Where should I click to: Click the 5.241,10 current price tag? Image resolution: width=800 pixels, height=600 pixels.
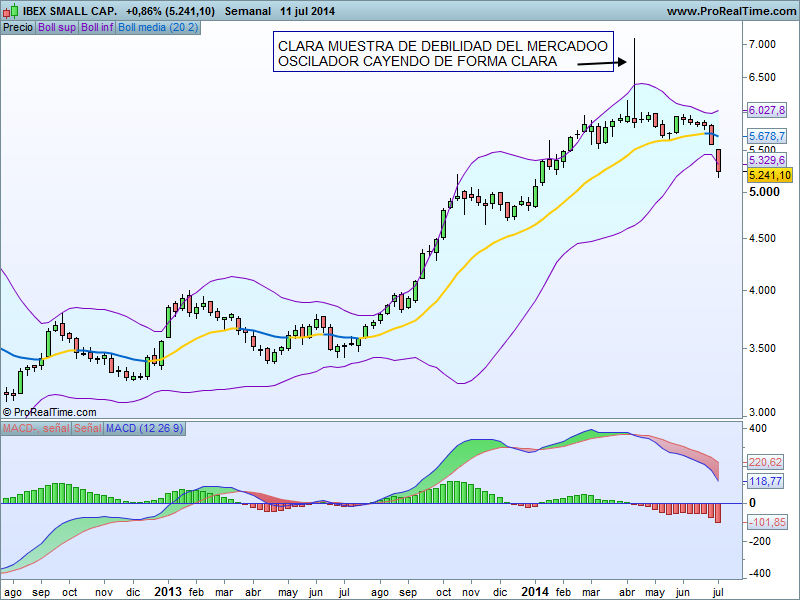click(x=769, y=174)
